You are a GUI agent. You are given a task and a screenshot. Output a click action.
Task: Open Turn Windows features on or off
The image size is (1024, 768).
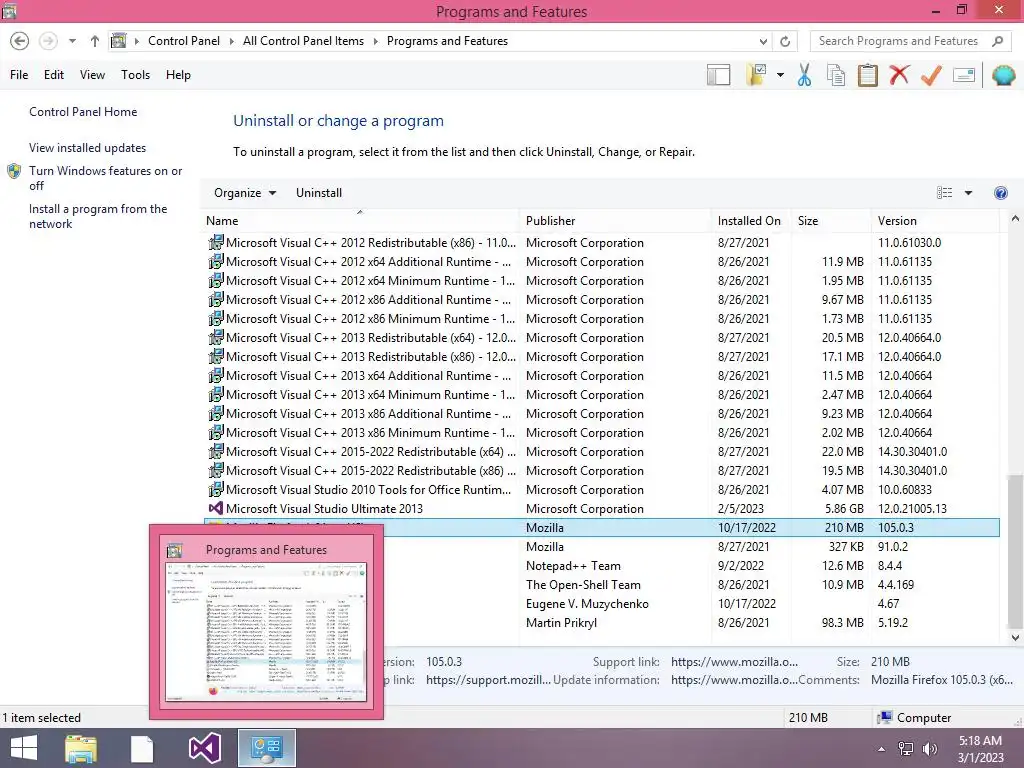pyautogui.click(x=105, y=178)
